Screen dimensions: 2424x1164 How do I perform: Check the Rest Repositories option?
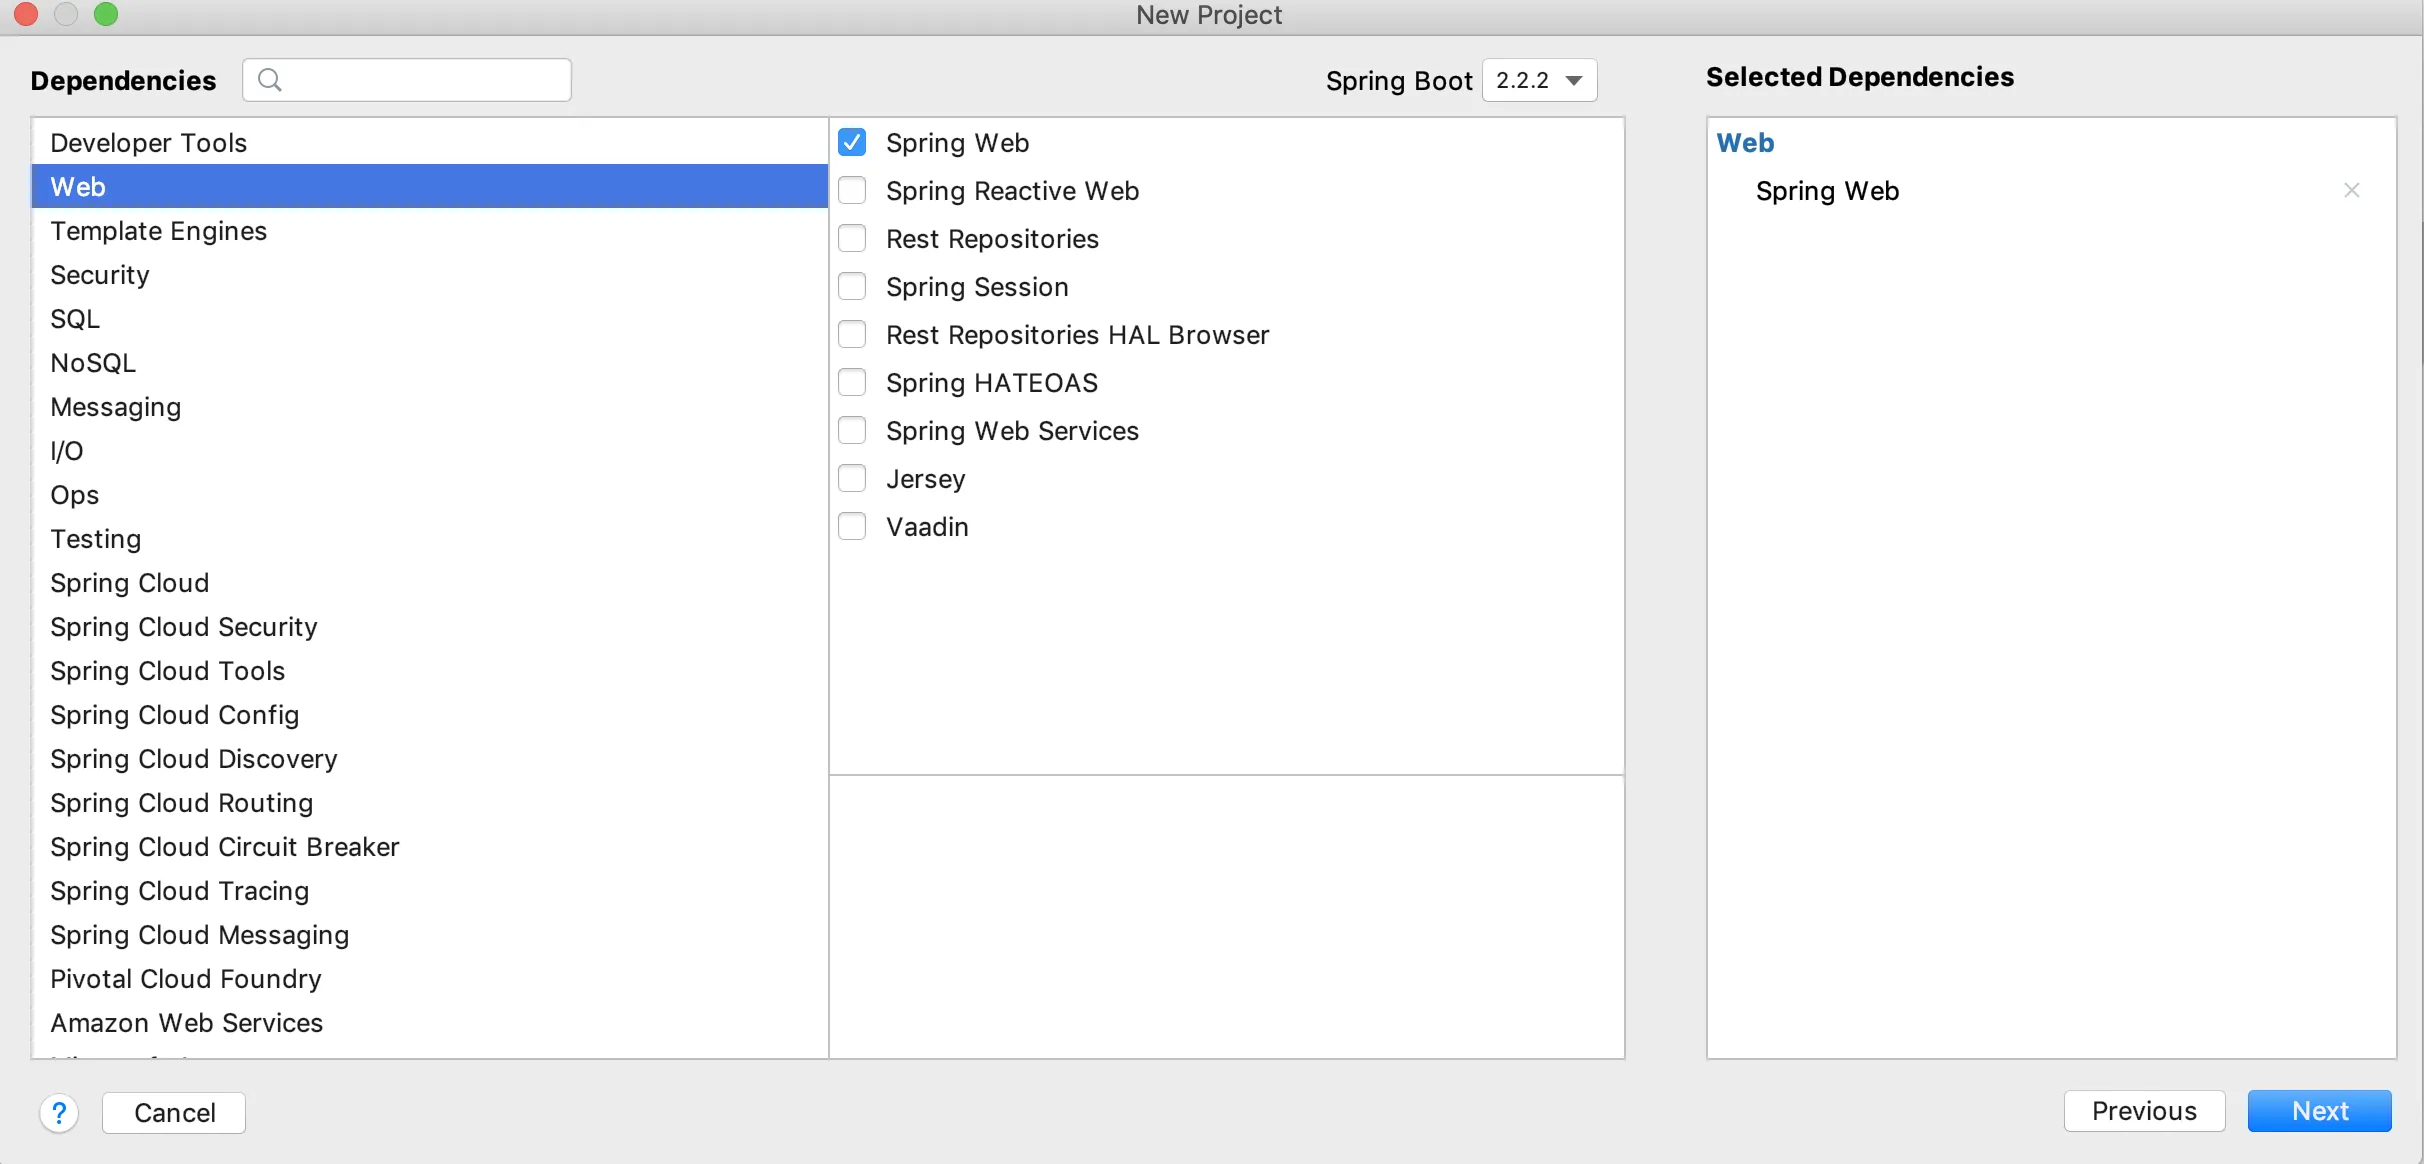852,239
